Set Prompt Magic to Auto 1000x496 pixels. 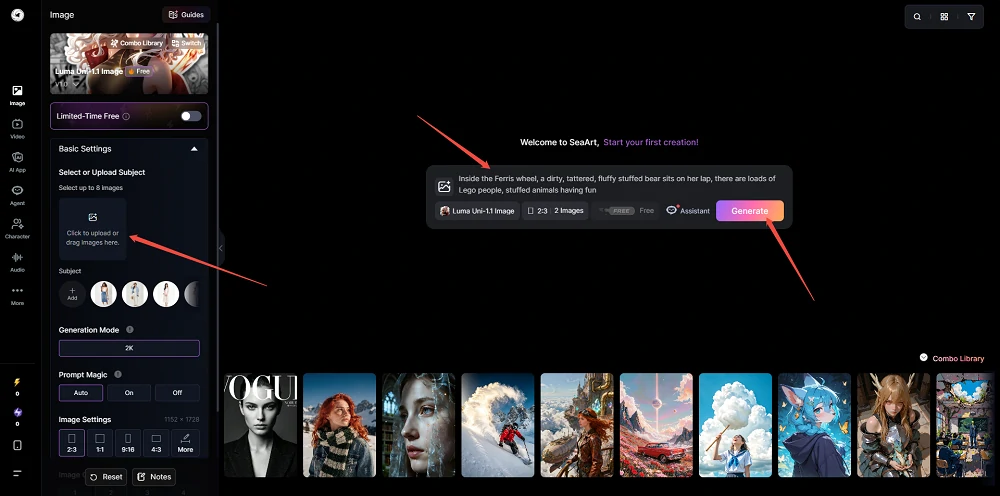(x=81, y=393)
